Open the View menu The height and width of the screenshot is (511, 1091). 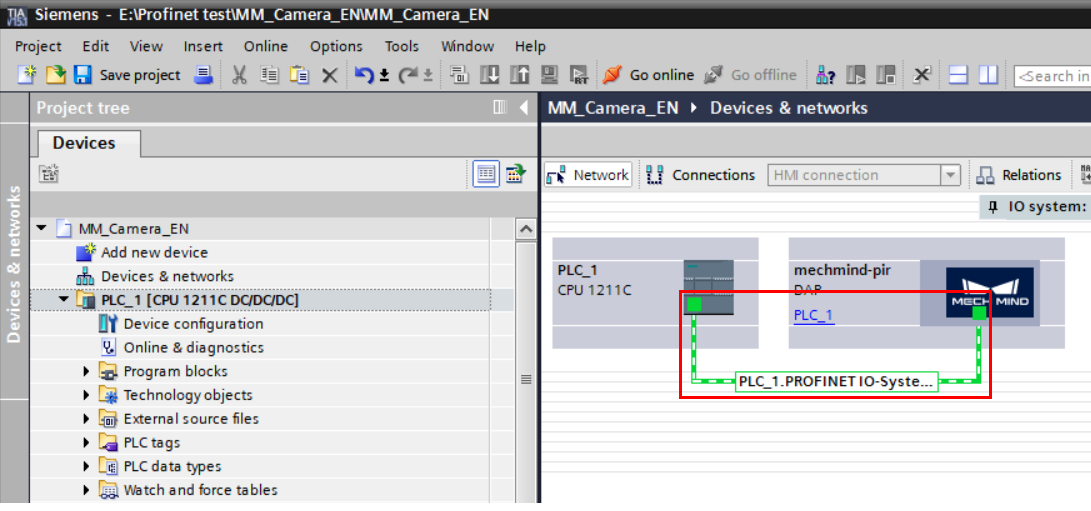click(146, 47)
